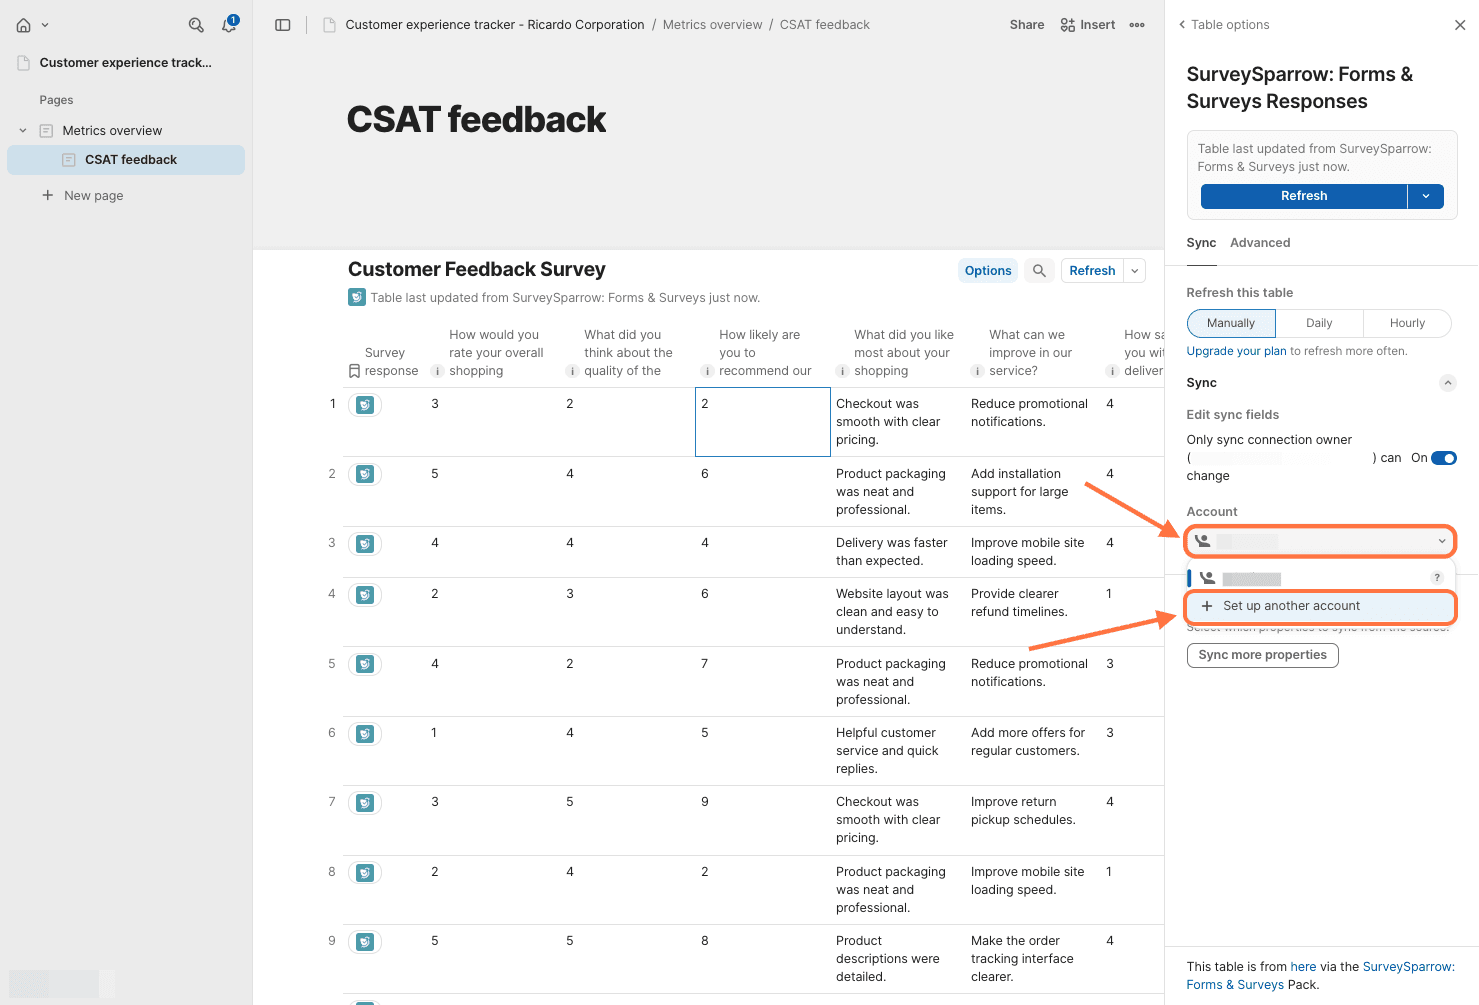Toggle sidebar panel with the layout icon
1479x1005 pixels.
(x=283, y=25)
